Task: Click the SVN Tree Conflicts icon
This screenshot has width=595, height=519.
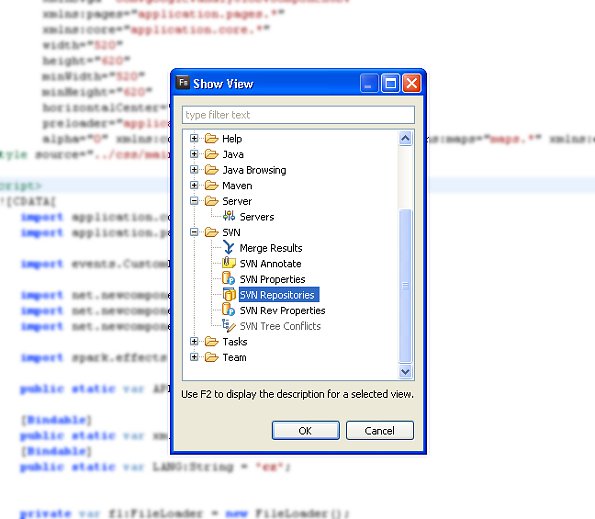Action: tap(229, 326)
